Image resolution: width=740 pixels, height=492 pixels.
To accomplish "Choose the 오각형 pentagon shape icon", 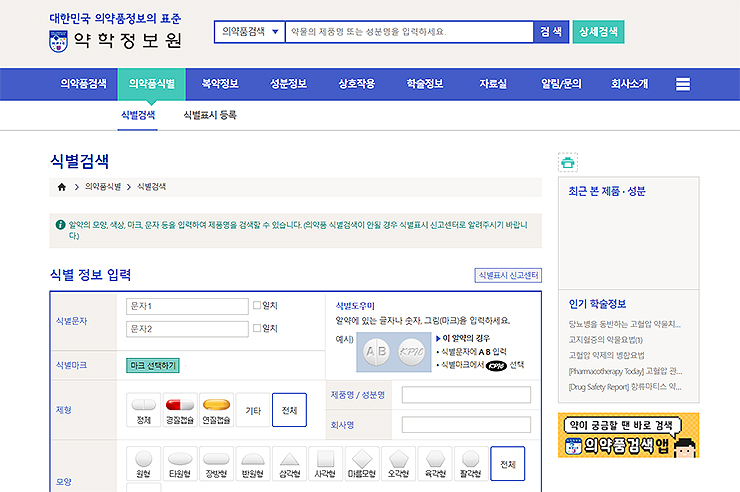I will 398,464.
